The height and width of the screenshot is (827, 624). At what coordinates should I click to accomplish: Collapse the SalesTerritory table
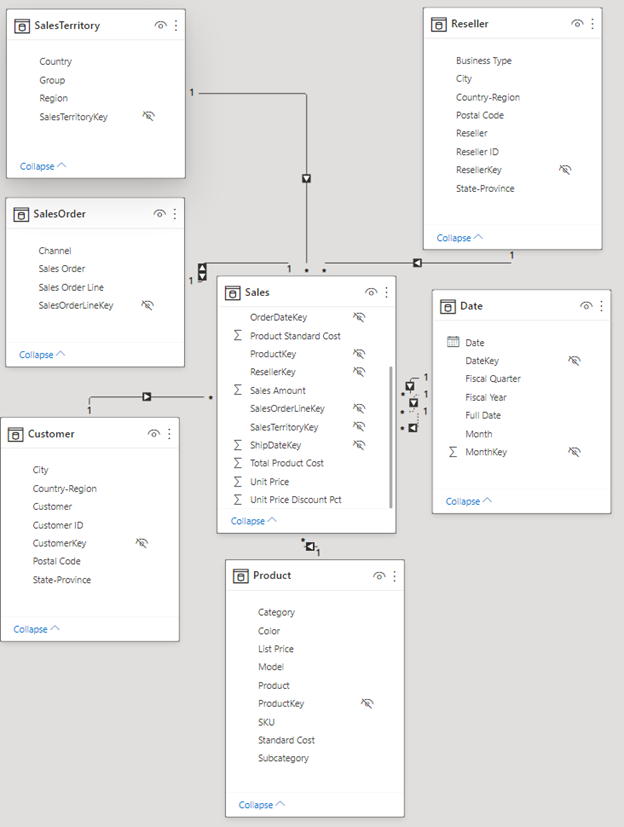pos(43,166)
